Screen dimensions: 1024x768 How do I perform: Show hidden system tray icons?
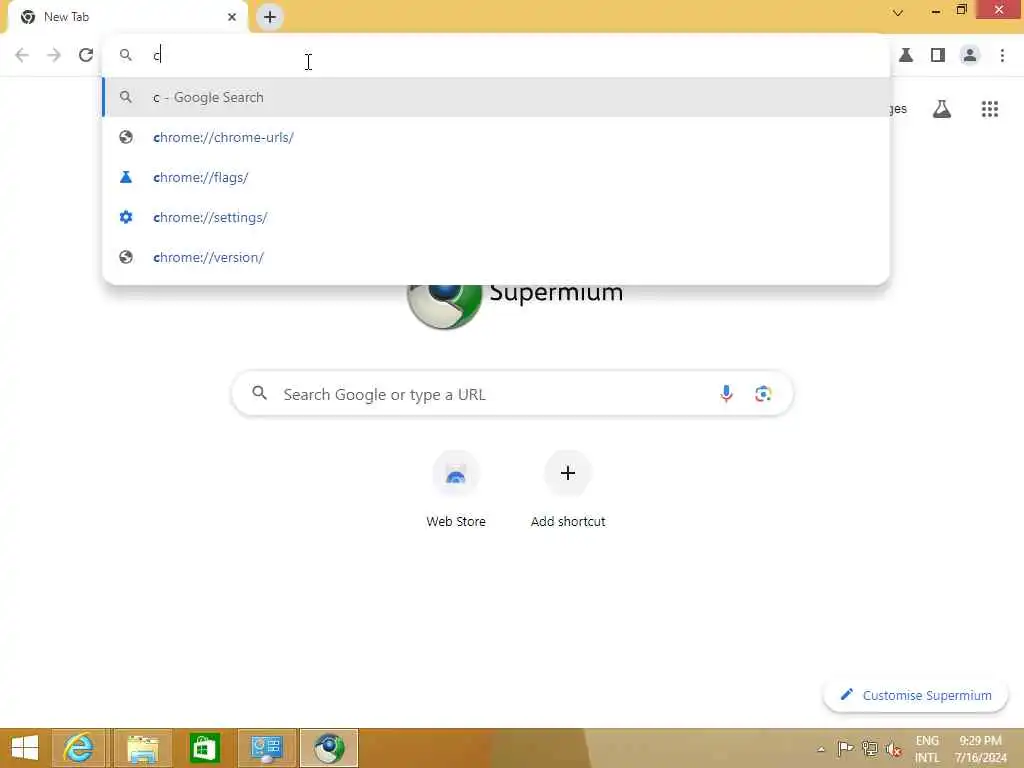tap(821, 748)
